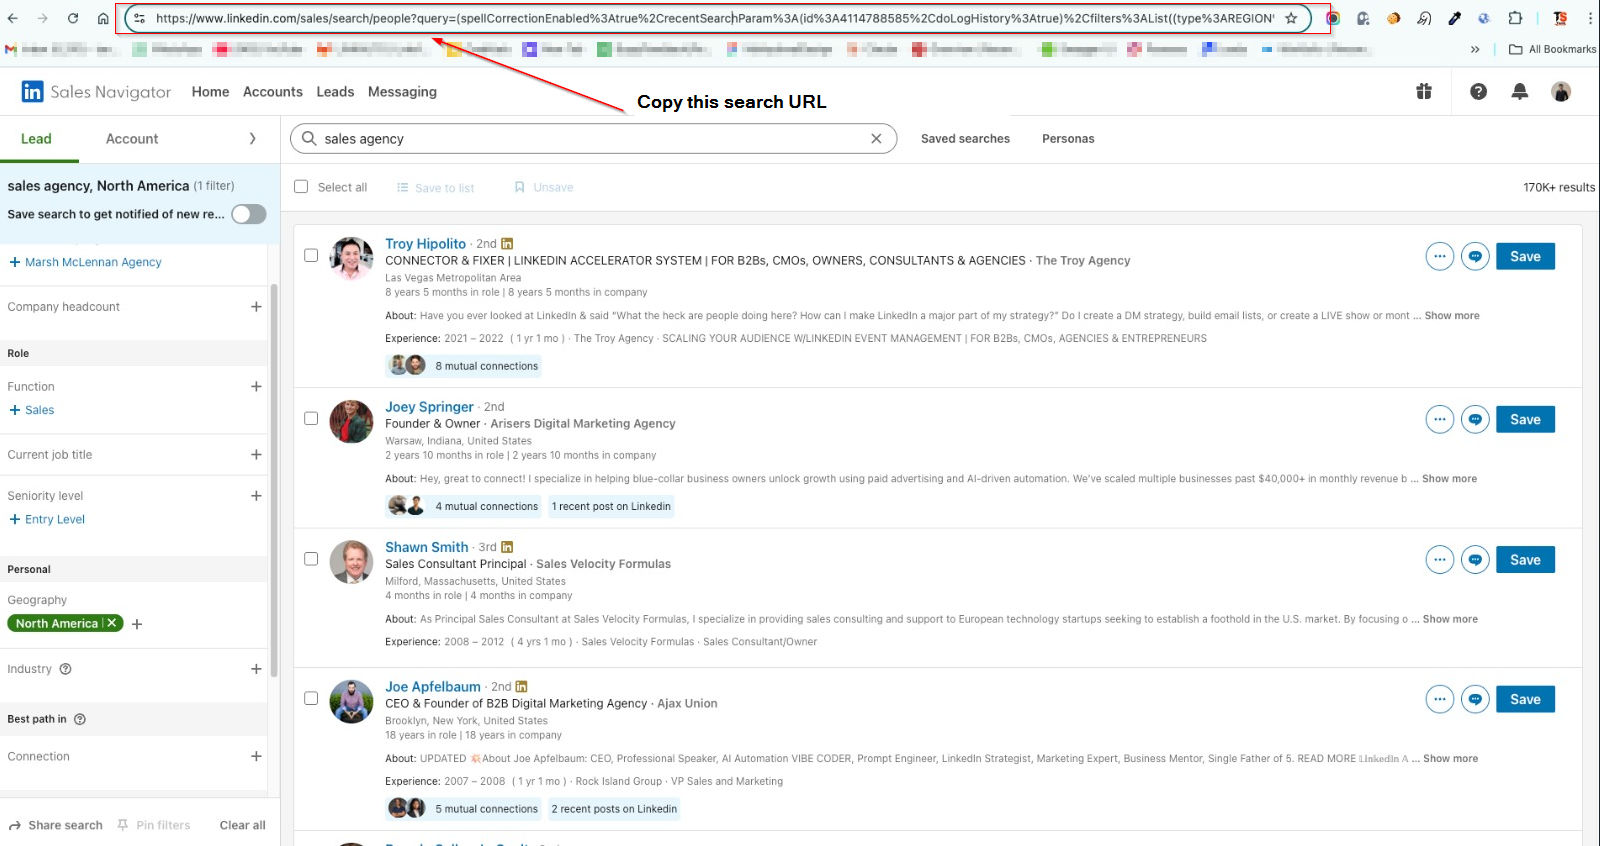Toggle save search notification switch

(248, 214)
